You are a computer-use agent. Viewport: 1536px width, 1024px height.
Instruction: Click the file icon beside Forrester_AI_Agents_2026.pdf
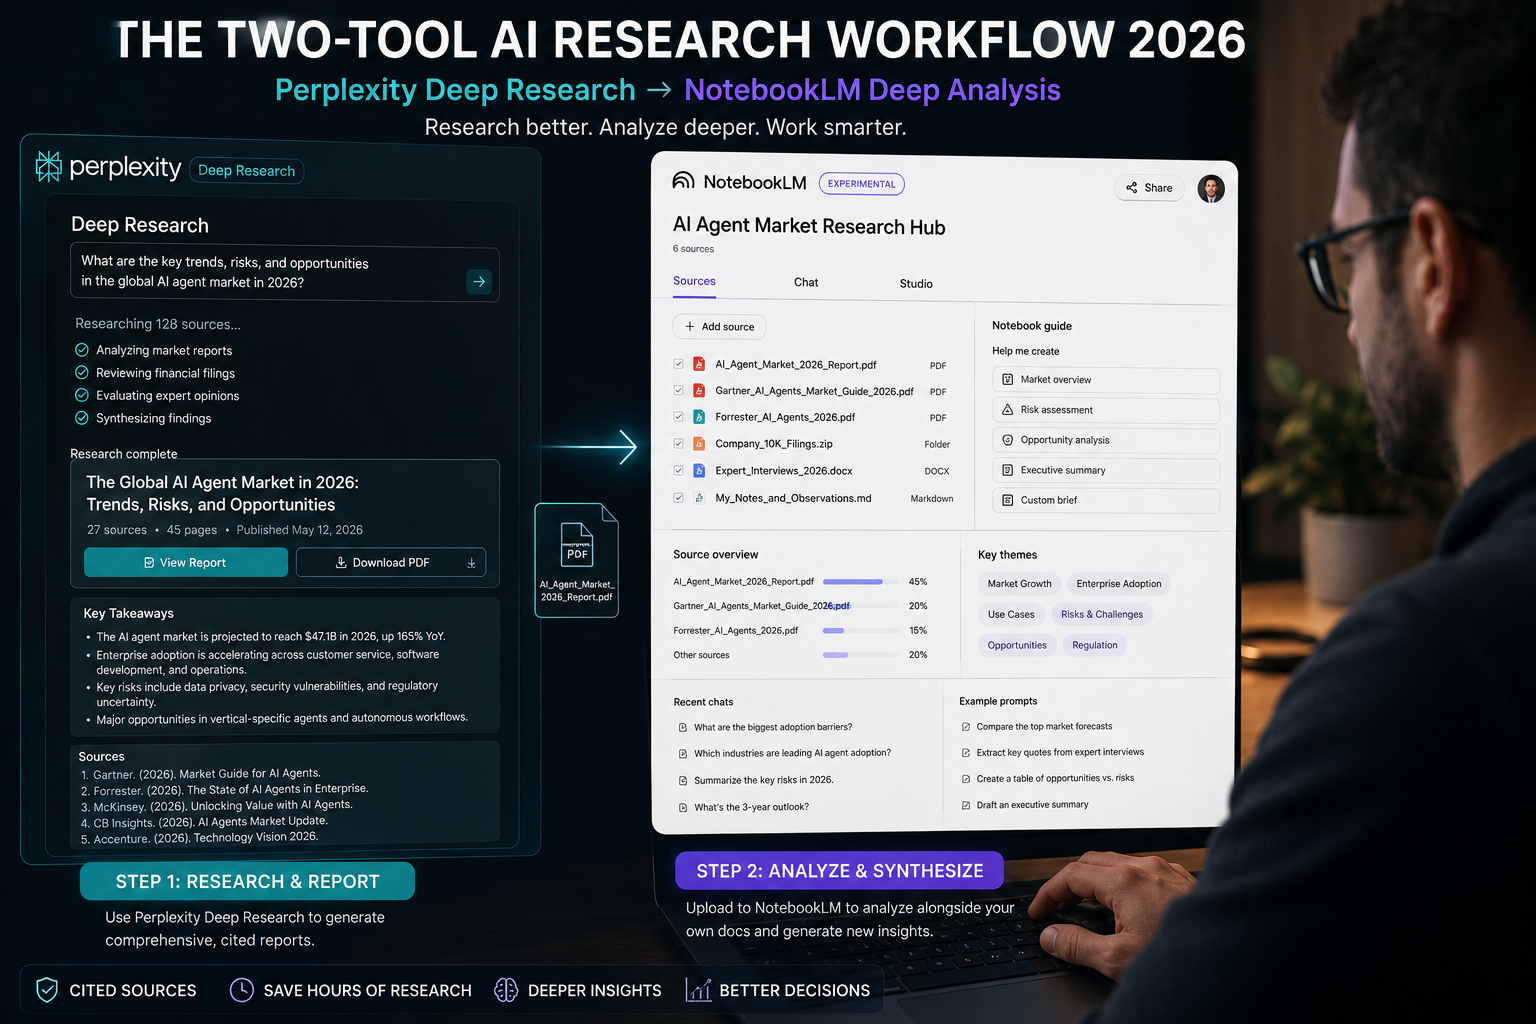tap(699, 416)
